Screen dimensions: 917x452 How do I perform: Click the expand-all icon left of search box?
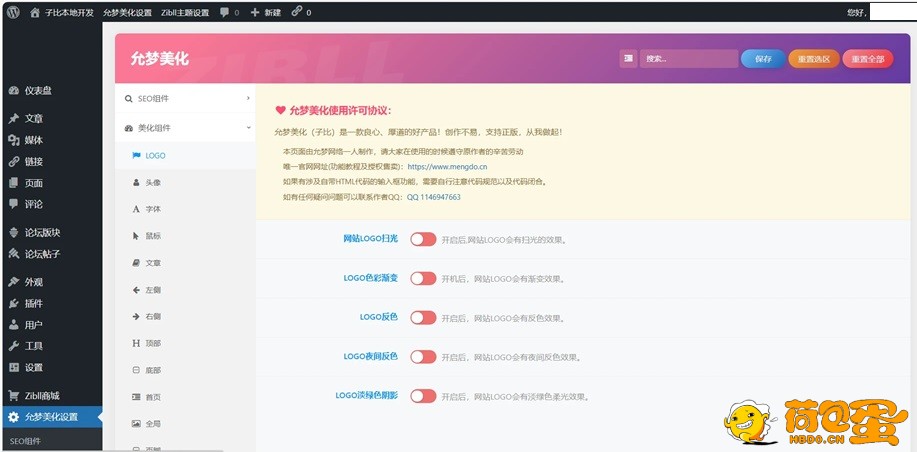(629, 58)
